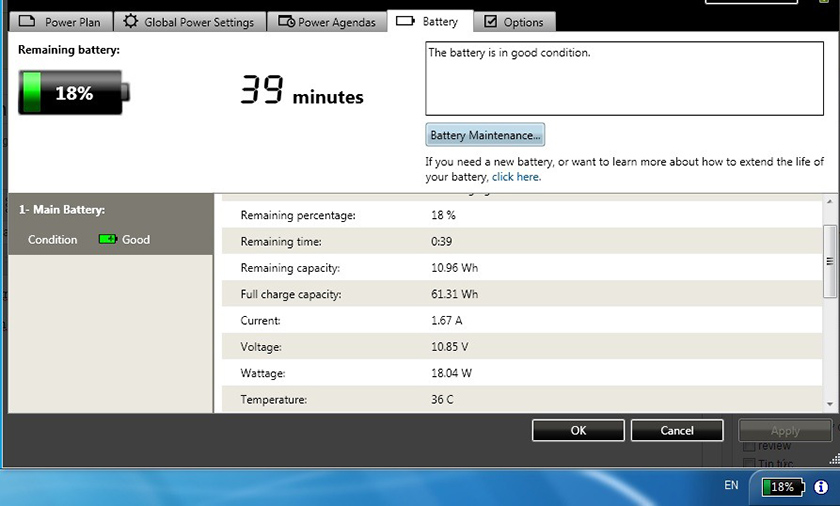Image resolution: width=840 pixels, height=506 pixels.
Task: Confirm with the OK button
Action: tap(578, 430)
